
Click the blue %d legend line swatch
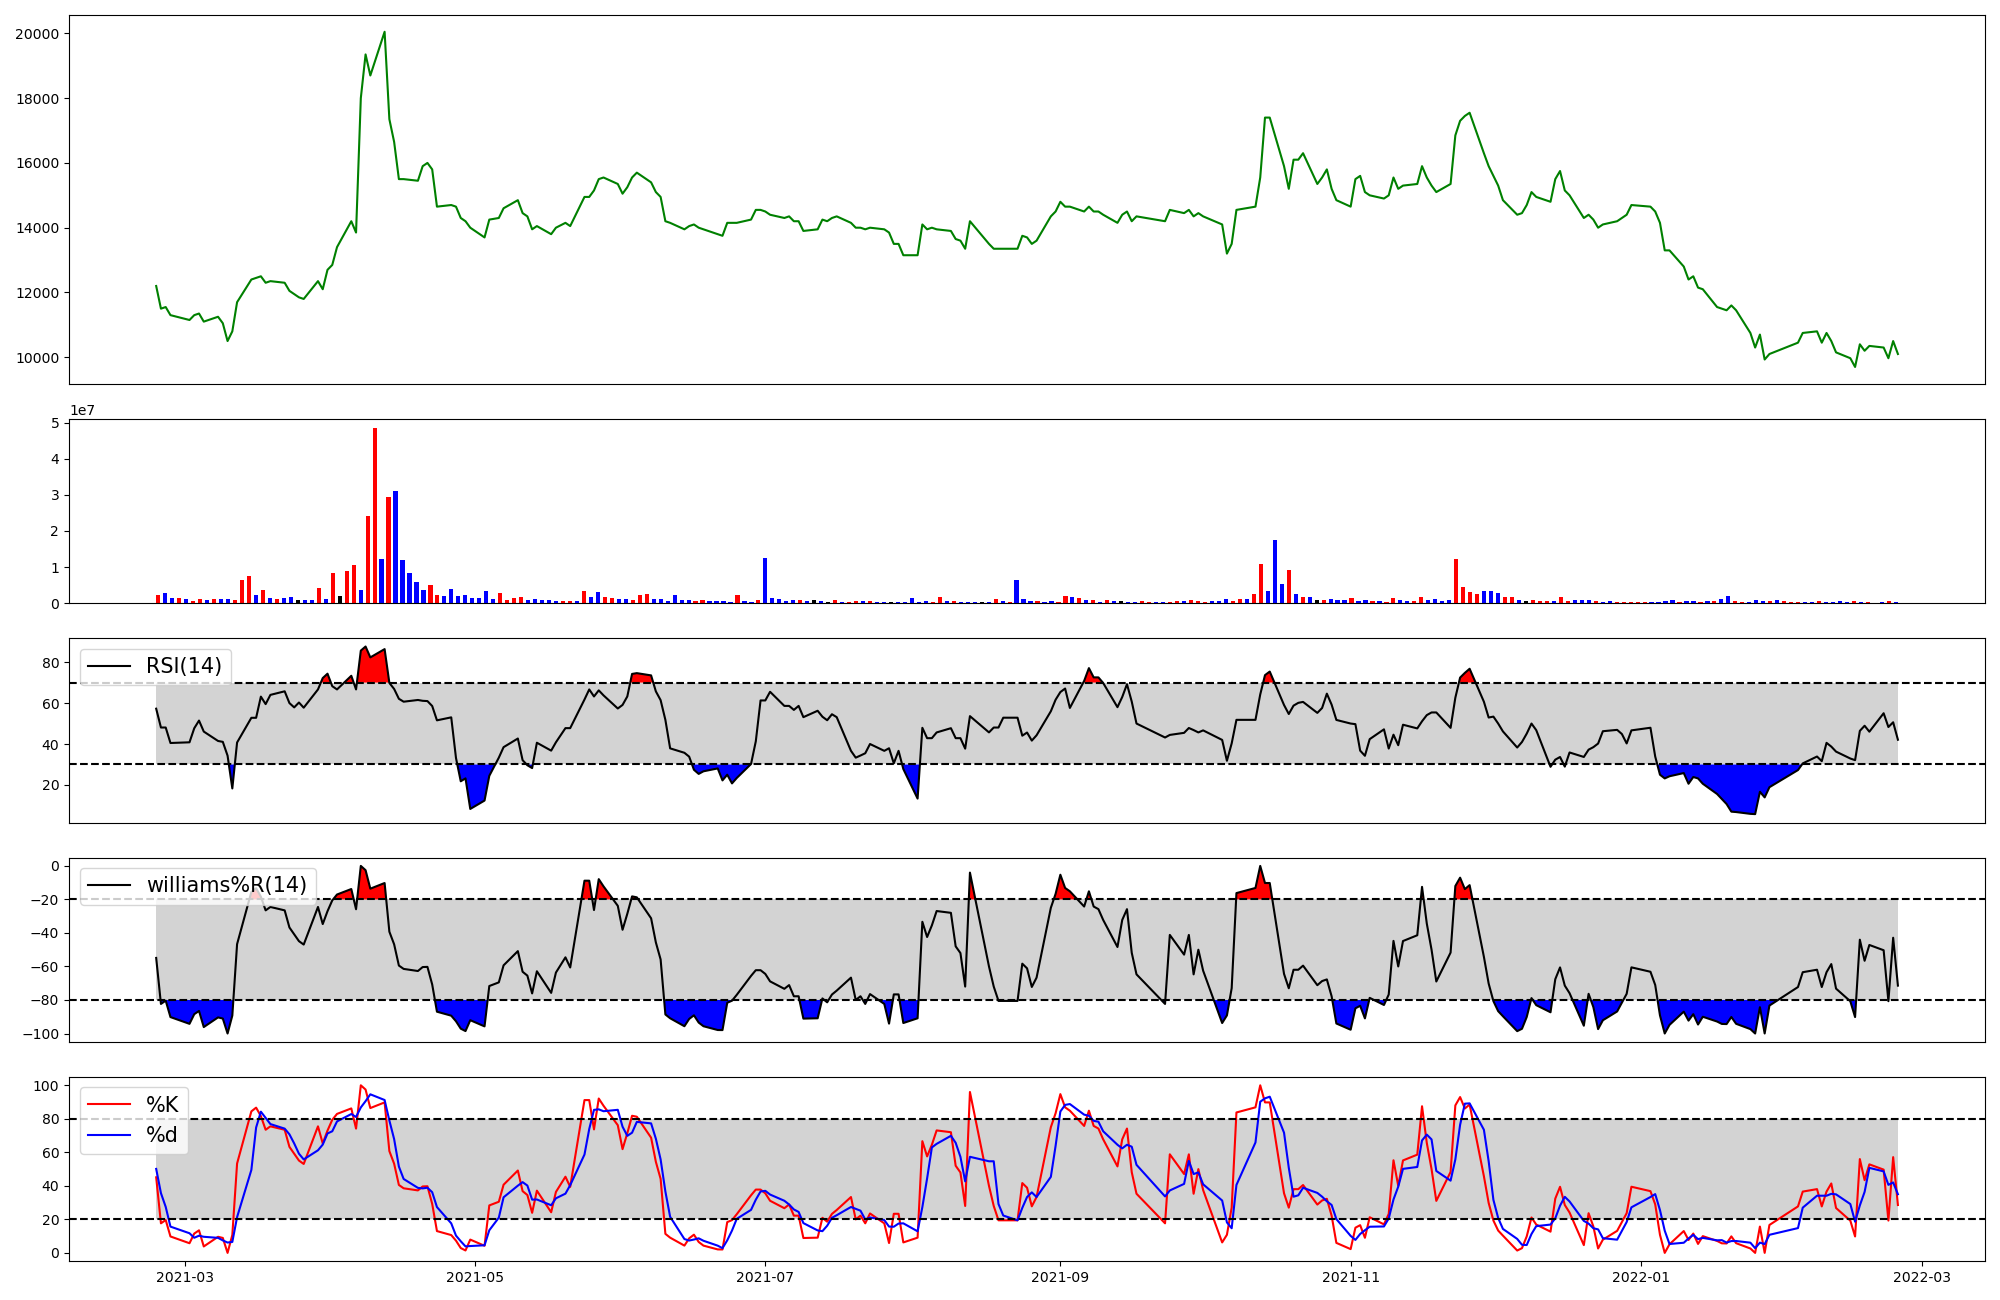point(110,1134)
